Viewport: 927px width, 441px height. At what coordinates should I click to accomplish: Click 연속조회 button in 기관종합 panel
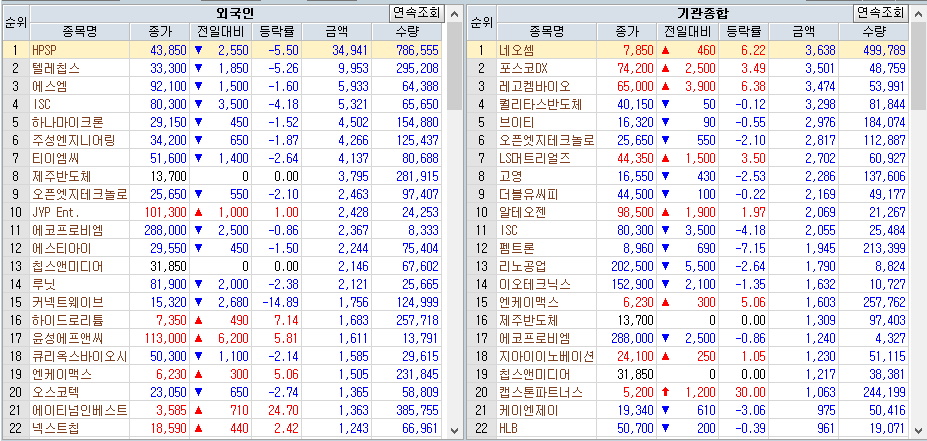(880, 12)
